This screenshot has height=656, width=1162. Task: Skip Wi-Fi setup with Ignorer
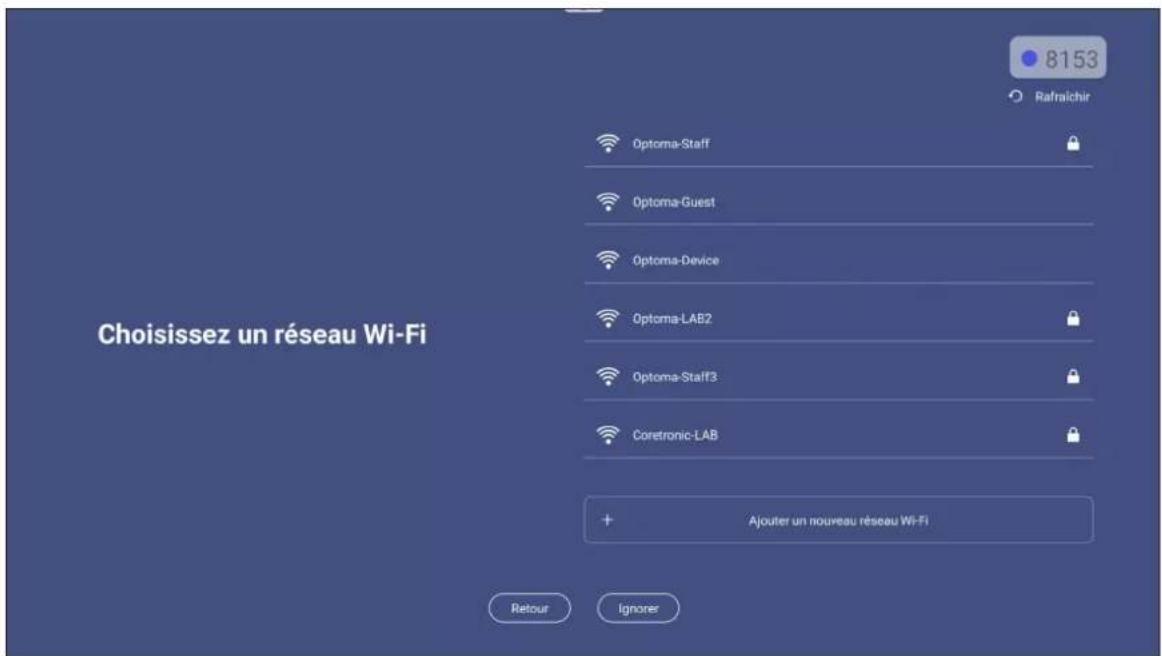pyautogui.click(x=638, y=609)
